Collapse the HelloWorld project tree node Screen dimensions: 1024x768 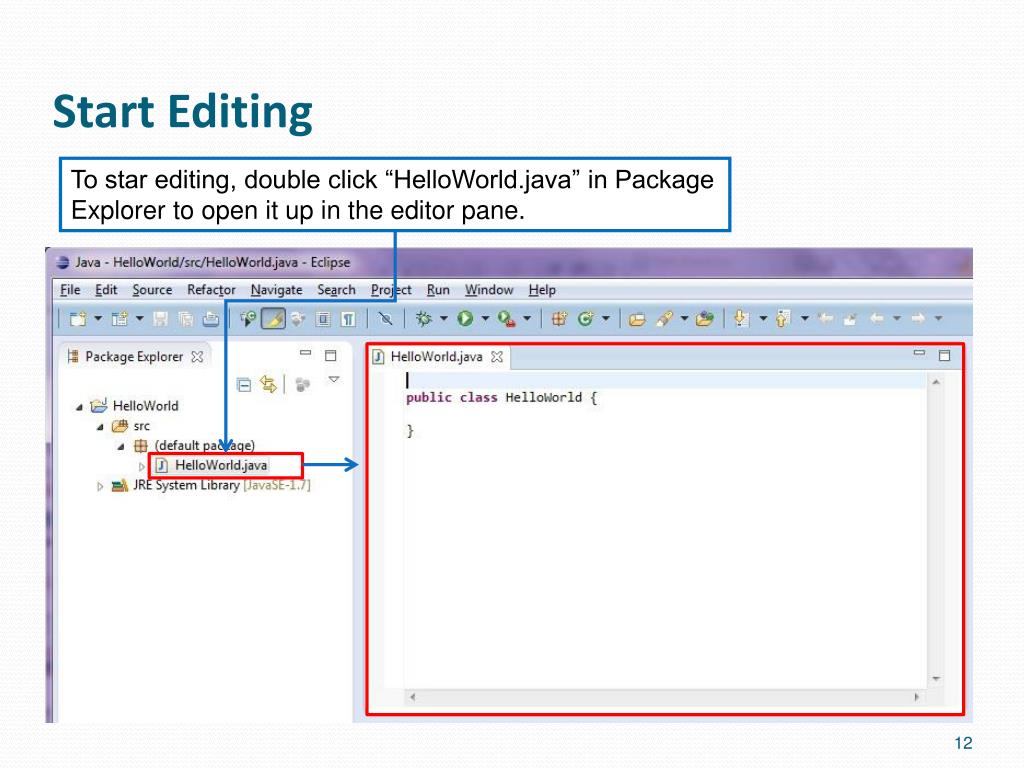pyautogui.click(x=79, y=407)
